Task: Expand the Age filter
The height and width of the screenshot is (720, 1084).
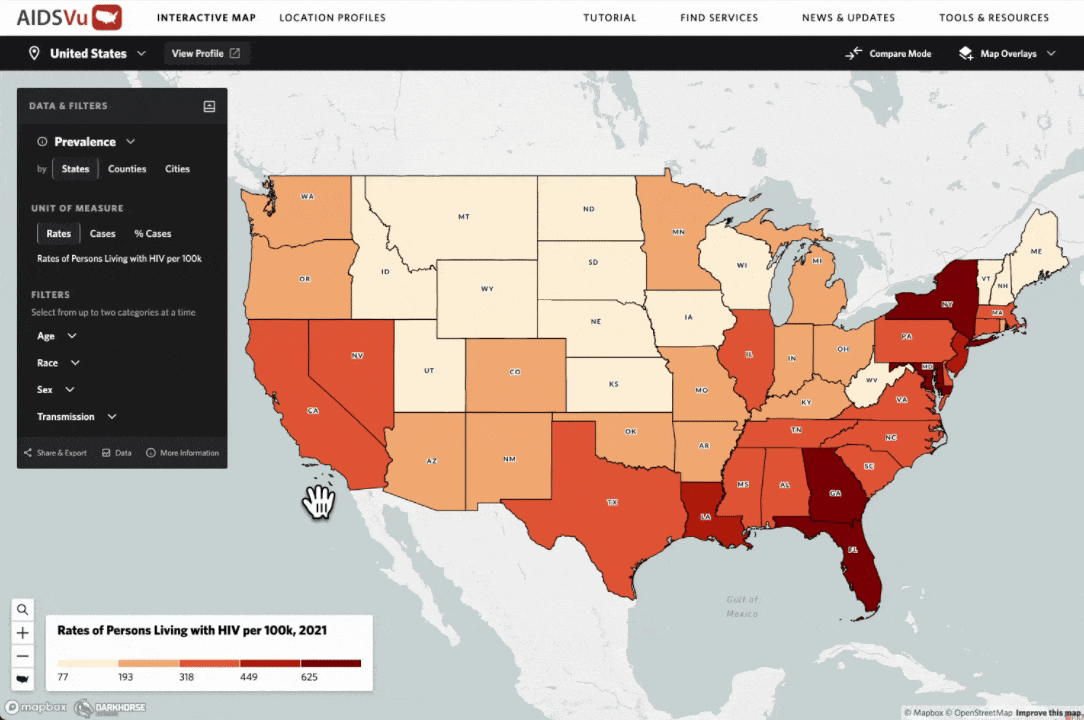Action: point(57,336)
